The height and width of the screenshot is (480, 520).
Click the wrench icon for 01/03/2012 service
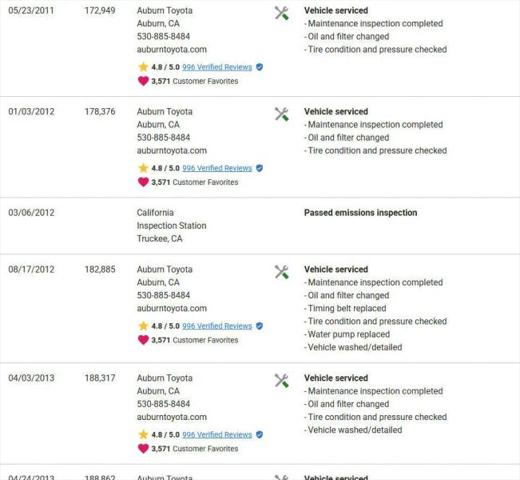(x=282, y=114)
